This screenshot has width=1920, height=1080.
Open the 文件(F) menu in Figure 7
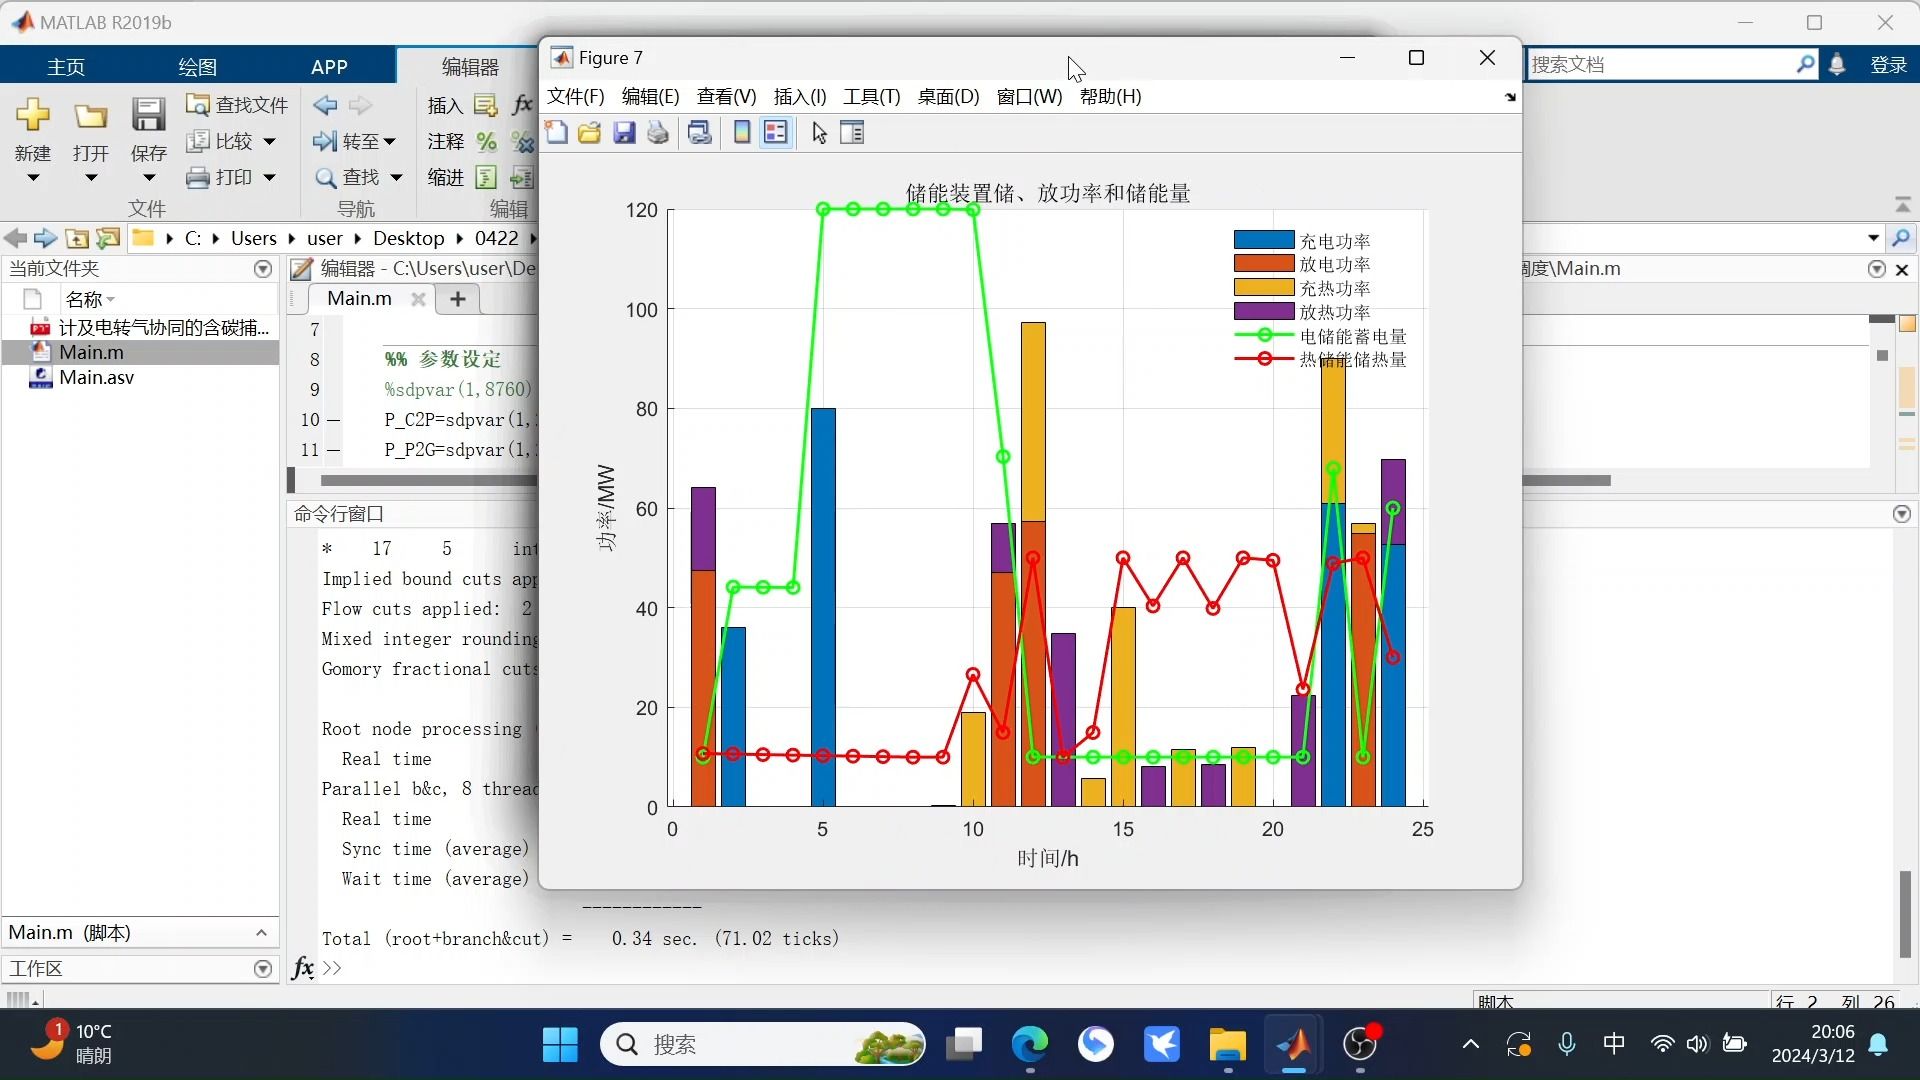575,96
